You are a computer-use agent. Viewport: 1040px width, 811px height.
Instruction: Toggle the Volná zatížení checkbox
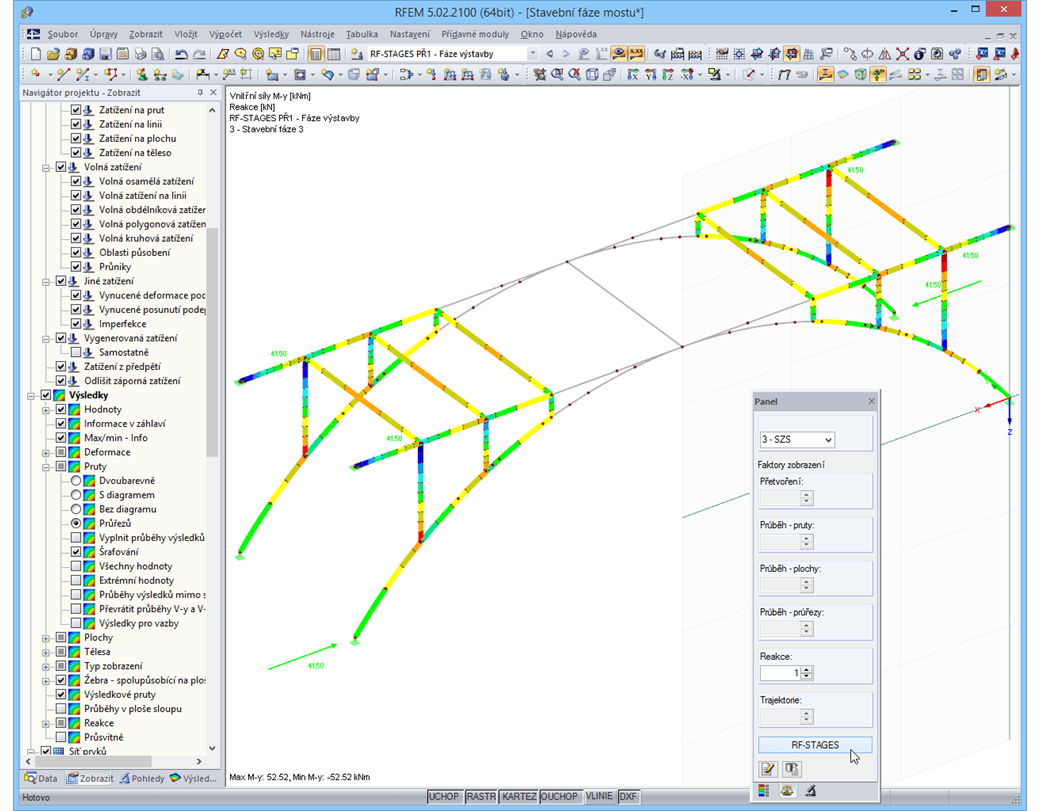(x=61, y=167)
